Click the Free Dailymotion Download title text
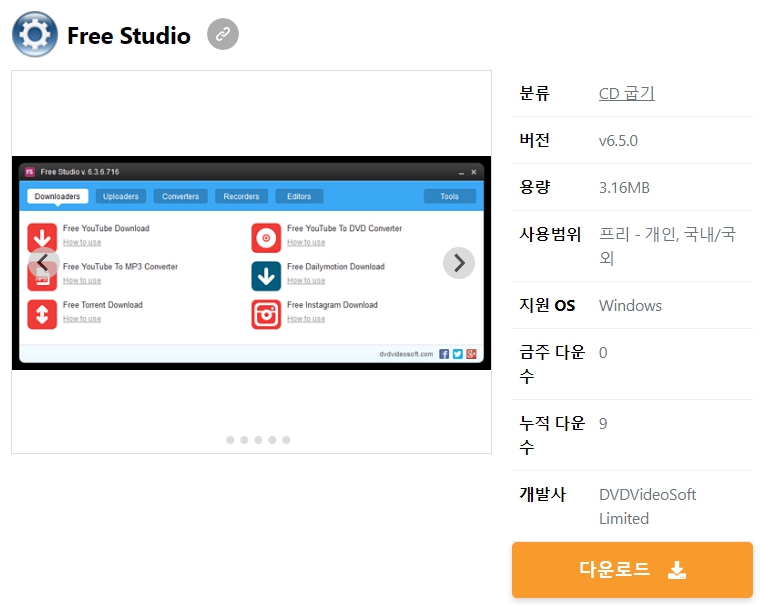 point(336,267)
